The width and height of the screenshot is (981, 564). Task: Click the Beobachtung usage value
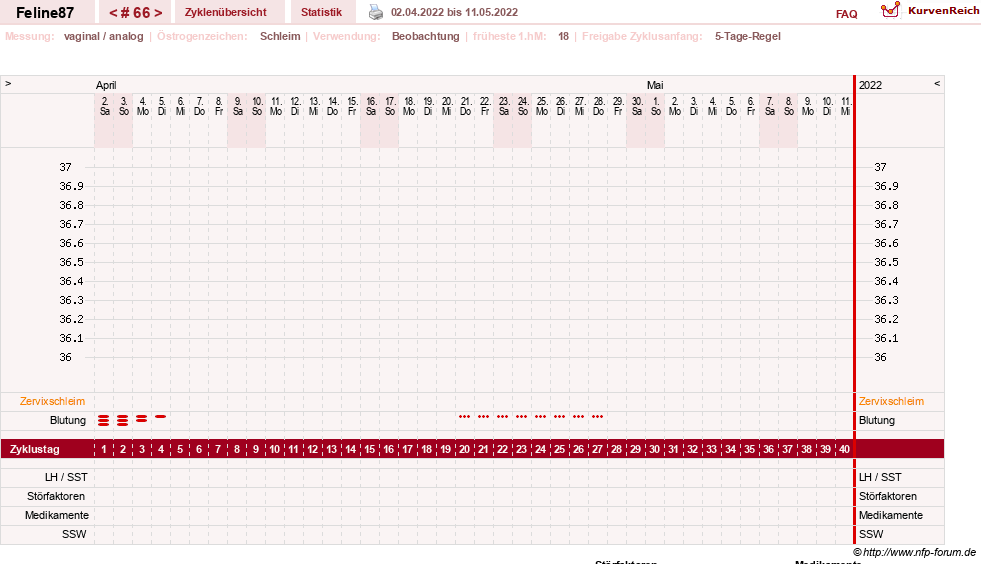pyautogui.click(x=425, y=36)
